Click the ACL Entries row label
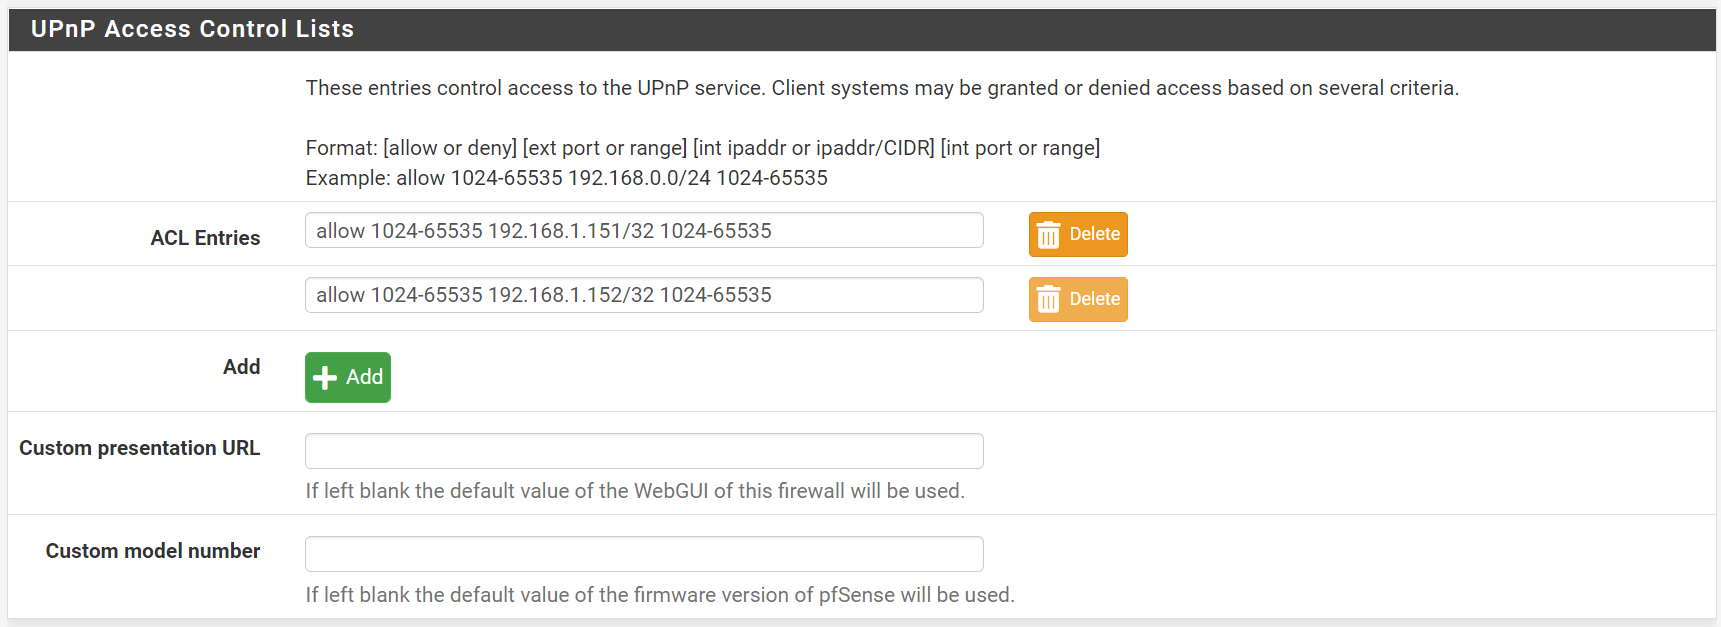This screenshot has width=1721, height=627. coord(204,238)
